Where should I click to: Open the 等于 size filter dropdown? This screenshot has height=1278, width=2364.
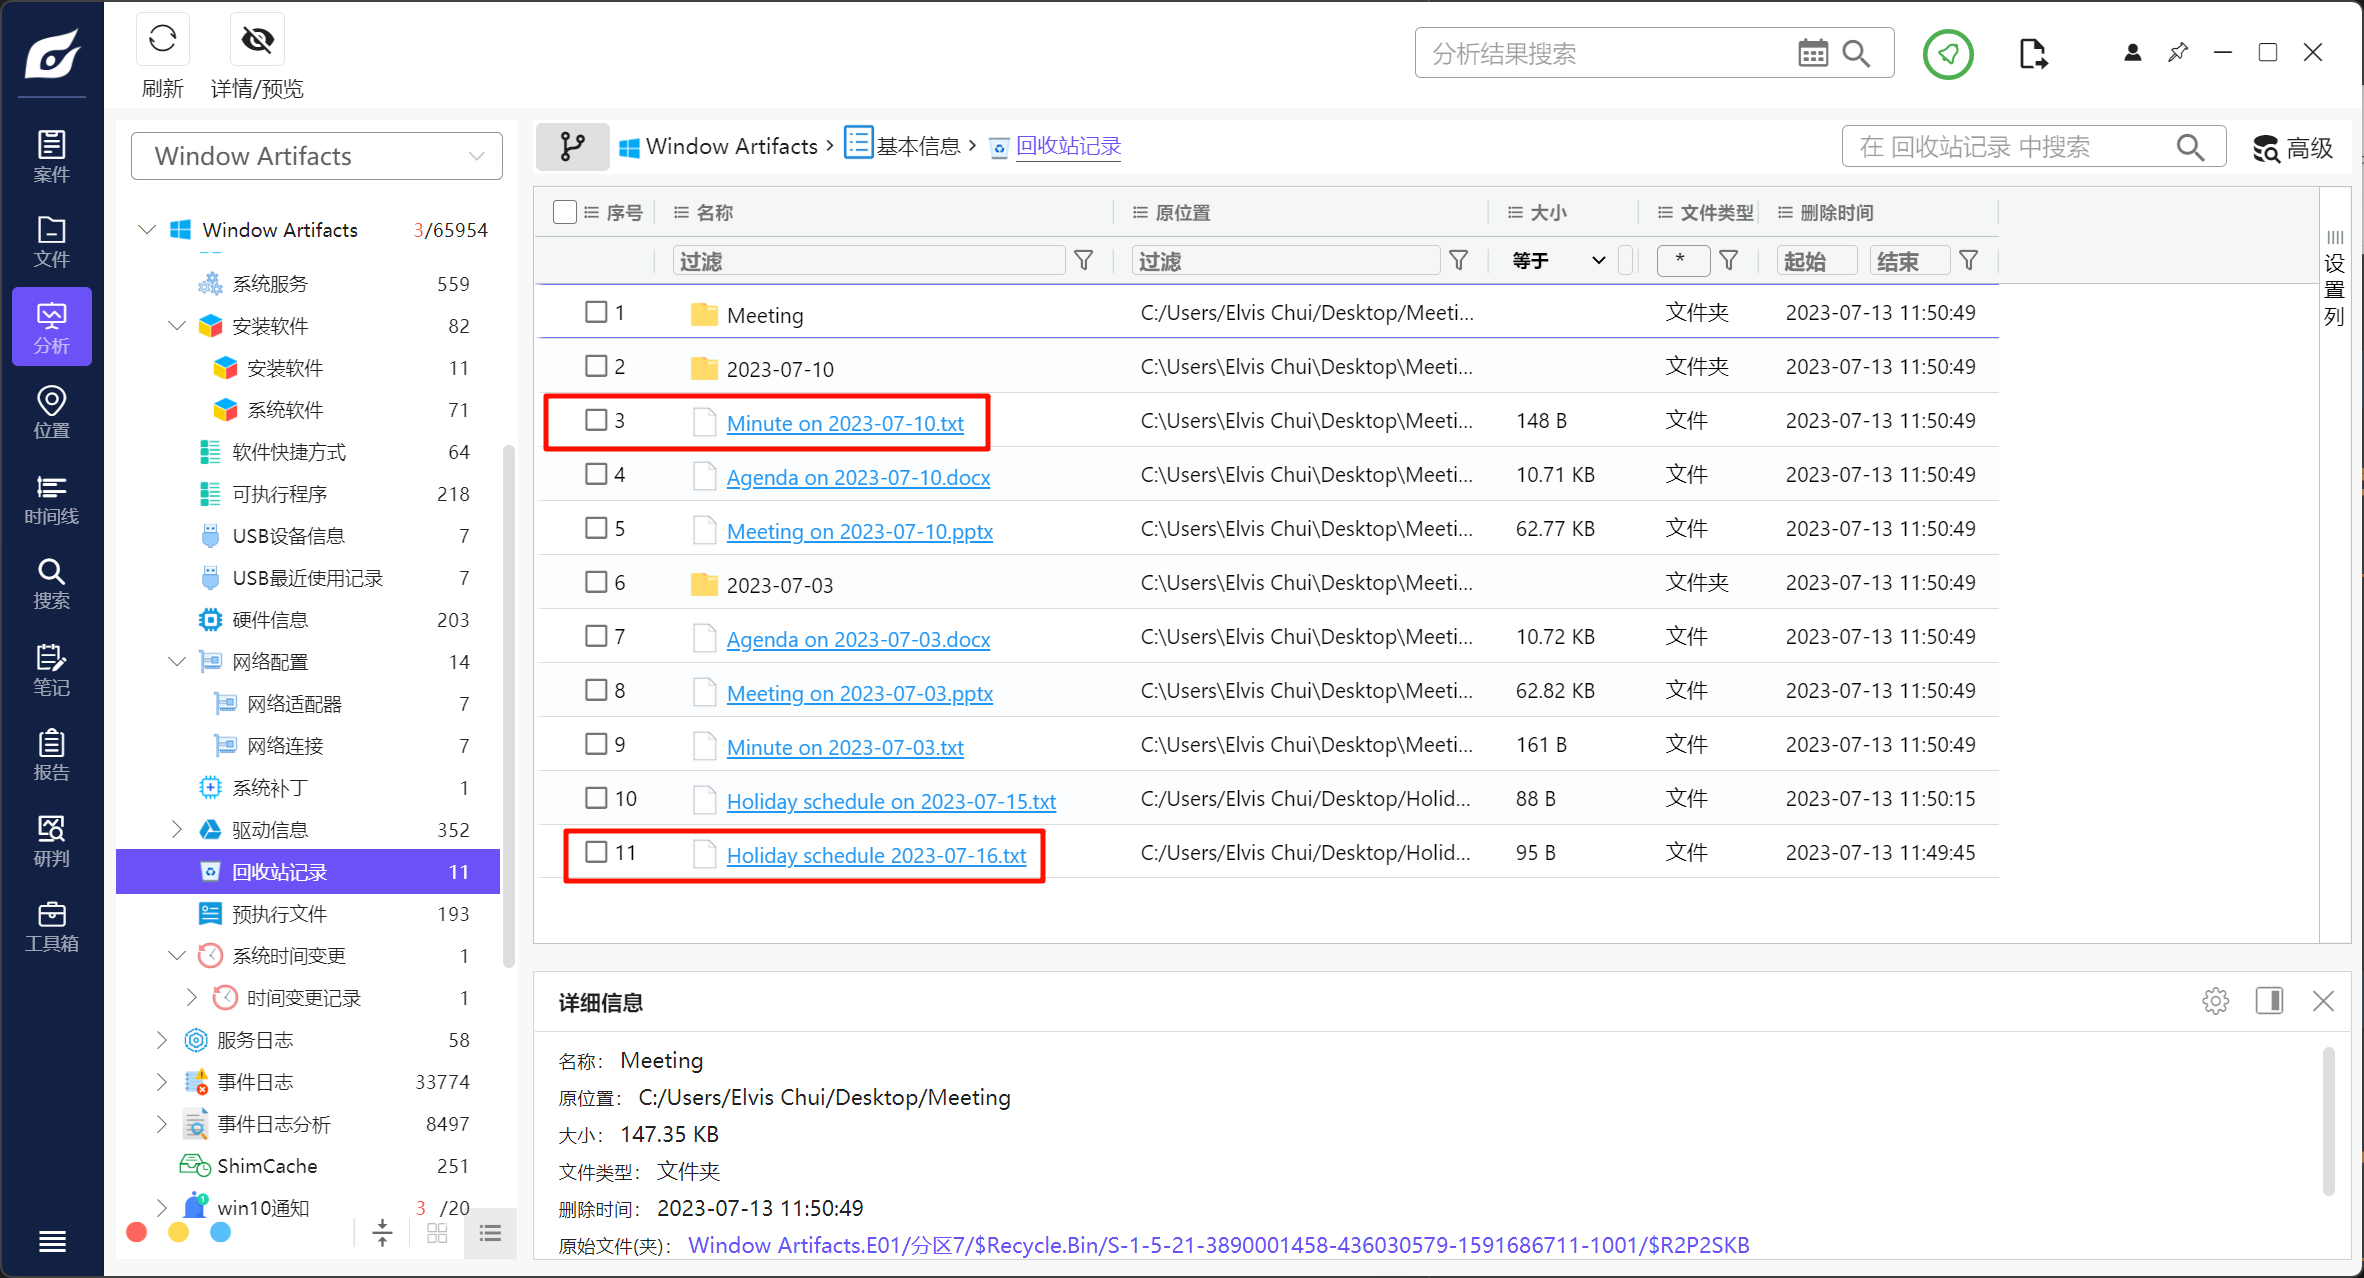tap(1558, 261)
